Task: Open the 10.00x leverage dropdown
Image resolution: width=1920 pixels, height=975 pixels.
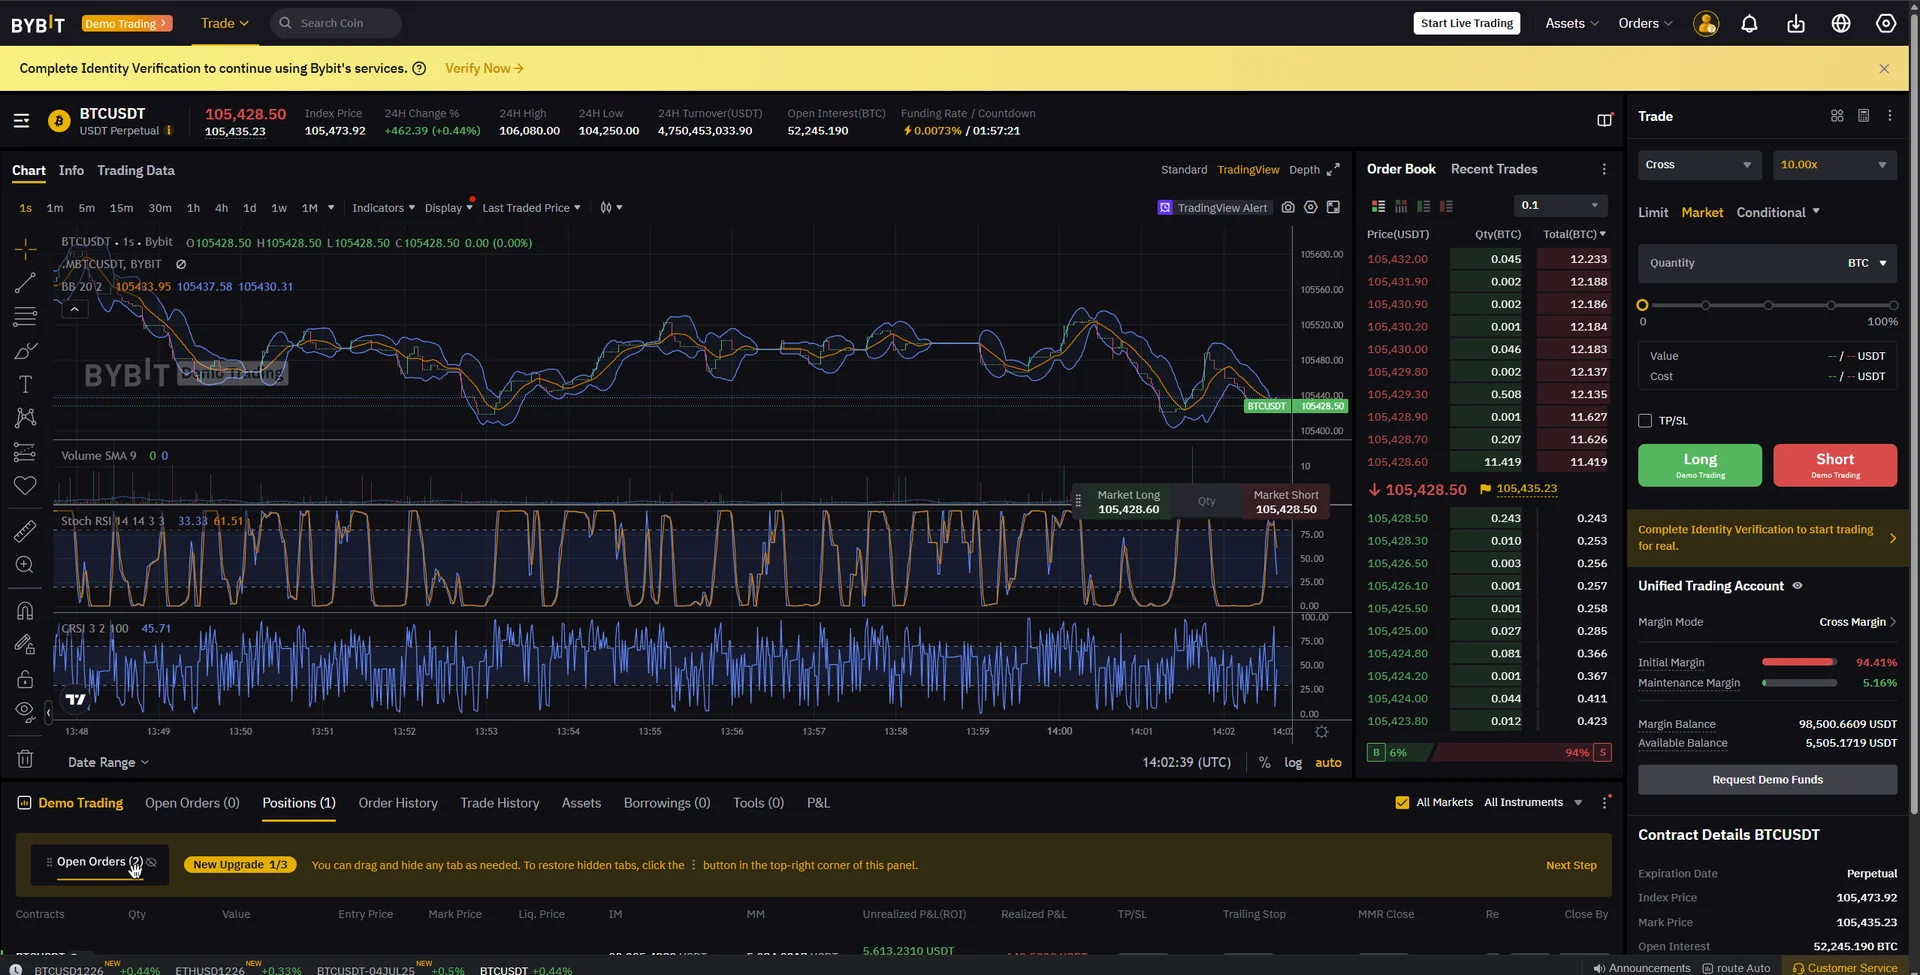Action: click(1832, 165)
